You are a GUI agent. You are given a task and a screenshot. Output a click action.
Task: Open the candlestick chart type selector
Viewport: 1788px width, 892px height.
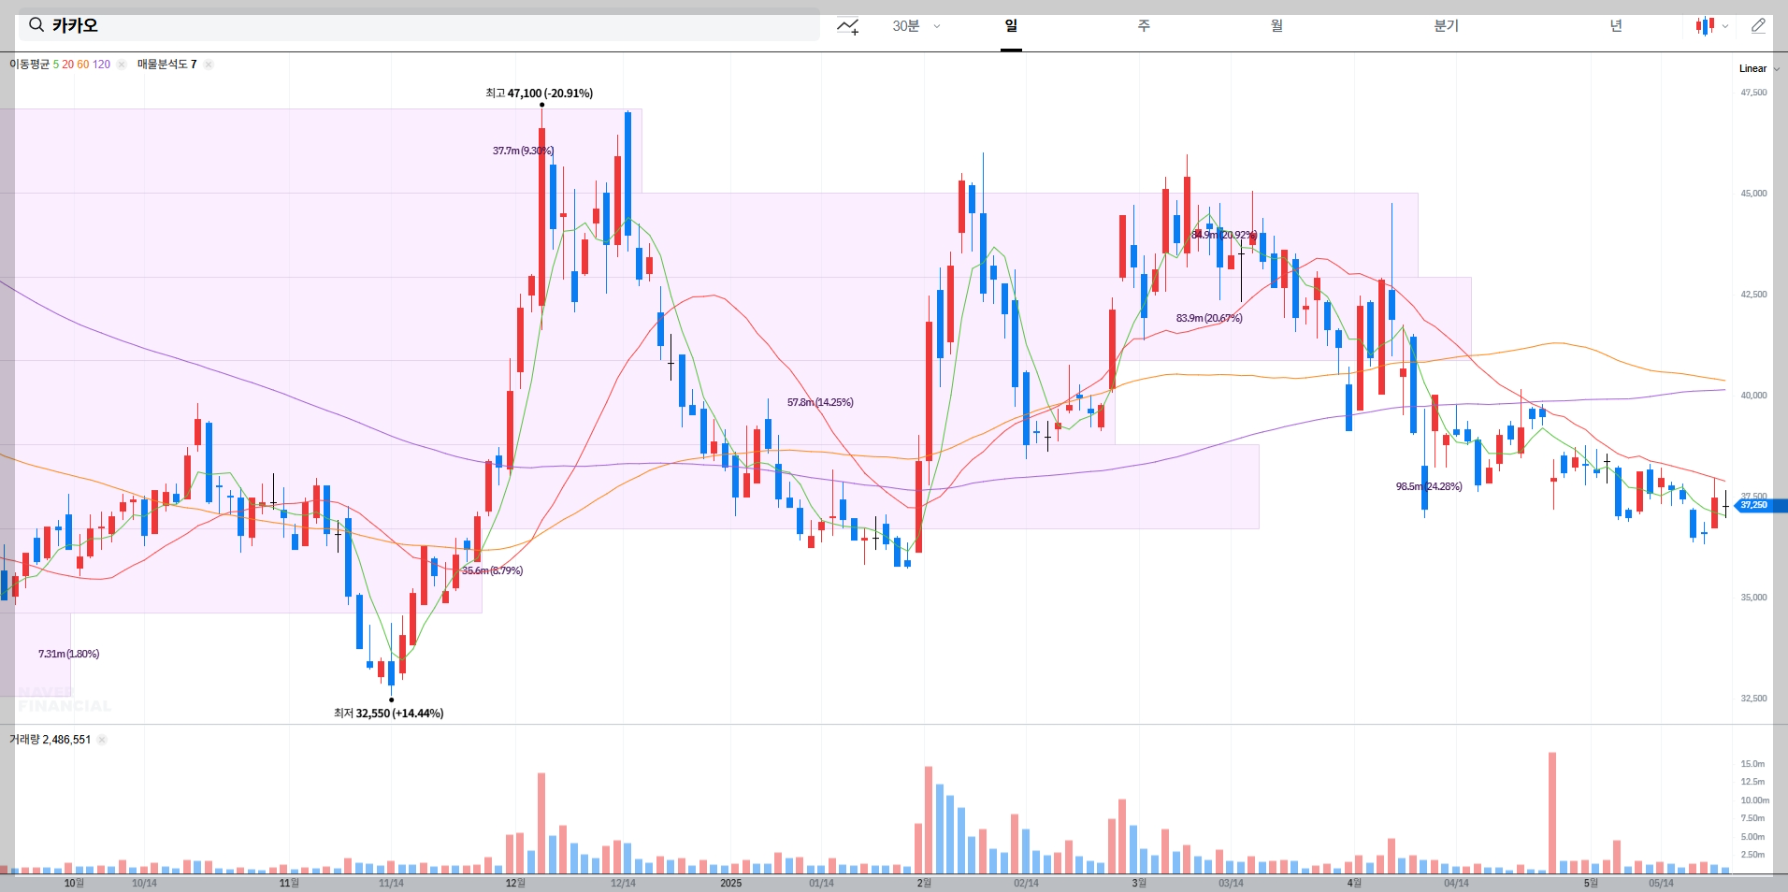pos(1711,26)
